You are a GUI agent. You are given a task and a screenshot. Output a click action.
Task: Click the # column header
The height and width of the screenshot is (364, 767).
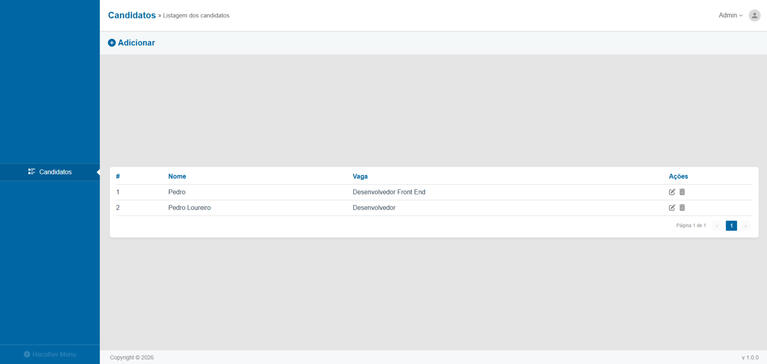pyautogui.click(x=118, y=177)
